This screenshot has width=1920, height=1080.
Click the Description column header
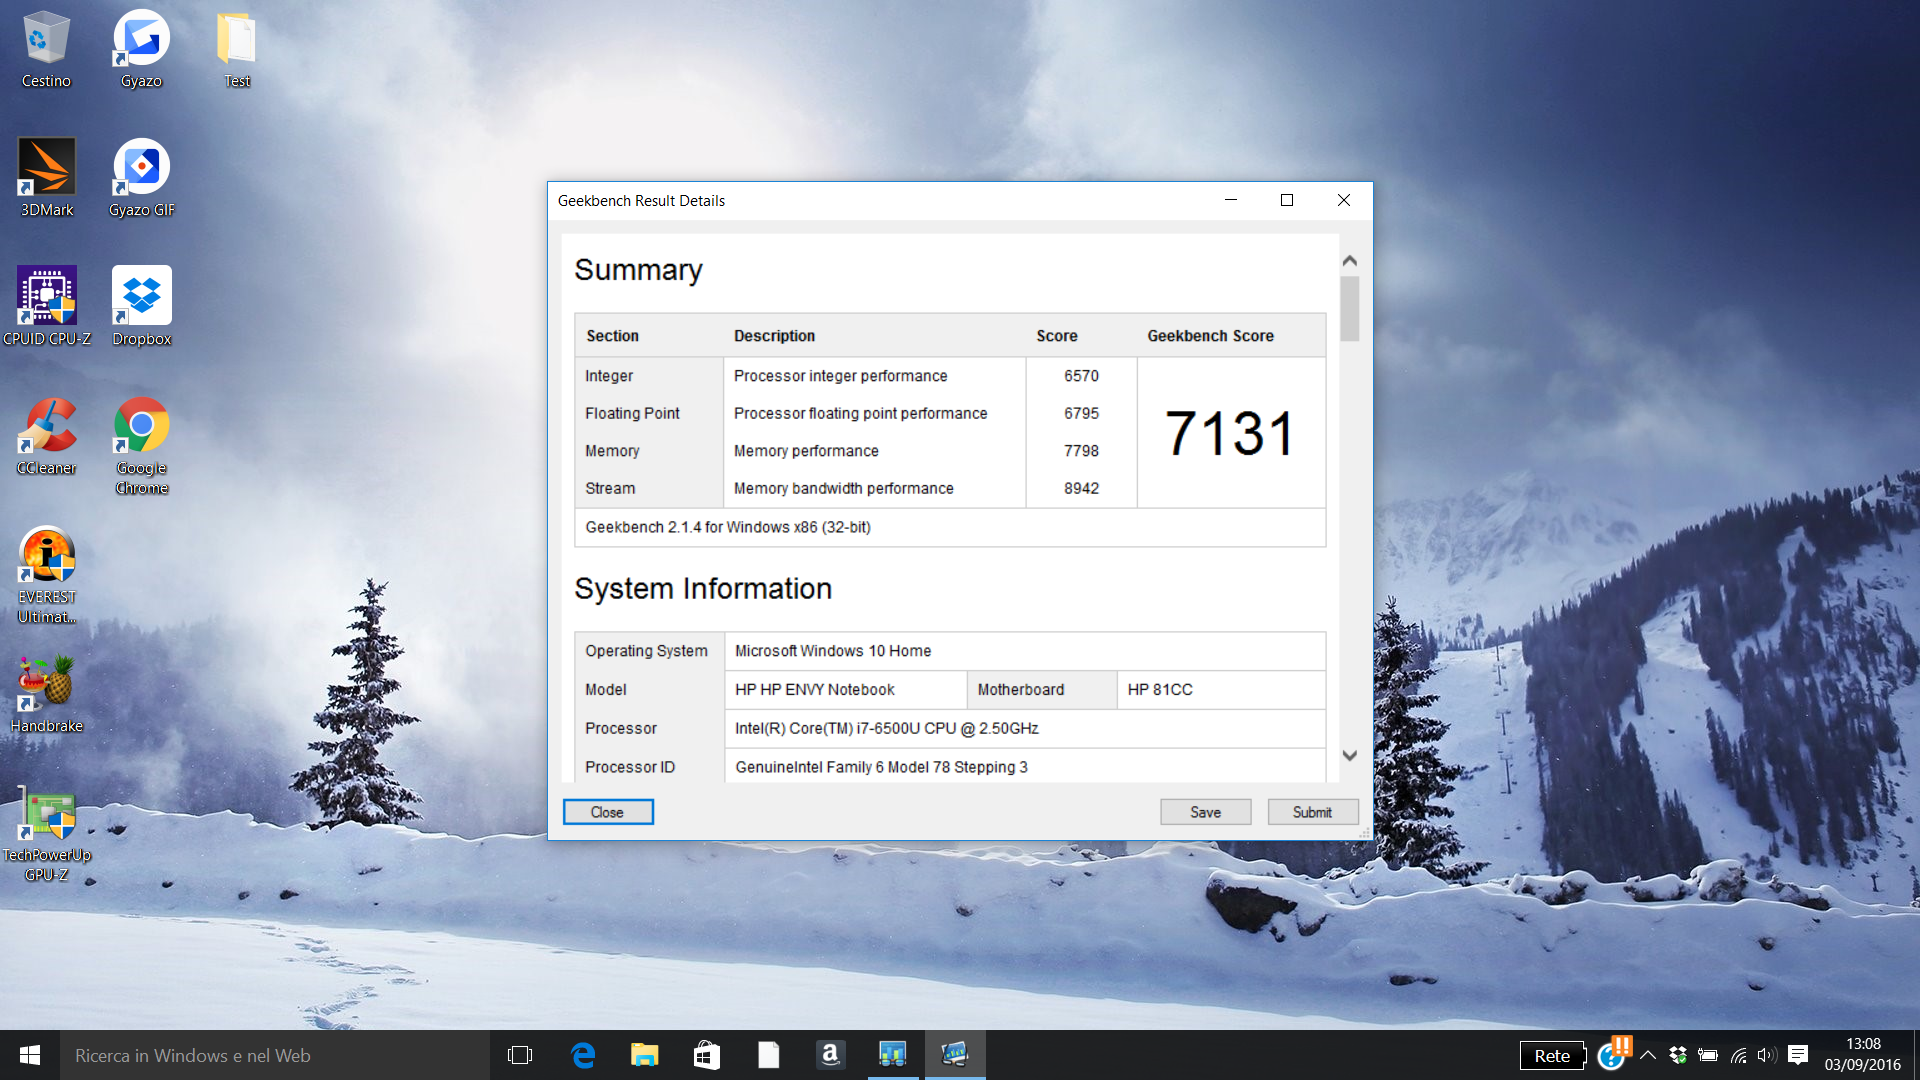click(774, 336)
